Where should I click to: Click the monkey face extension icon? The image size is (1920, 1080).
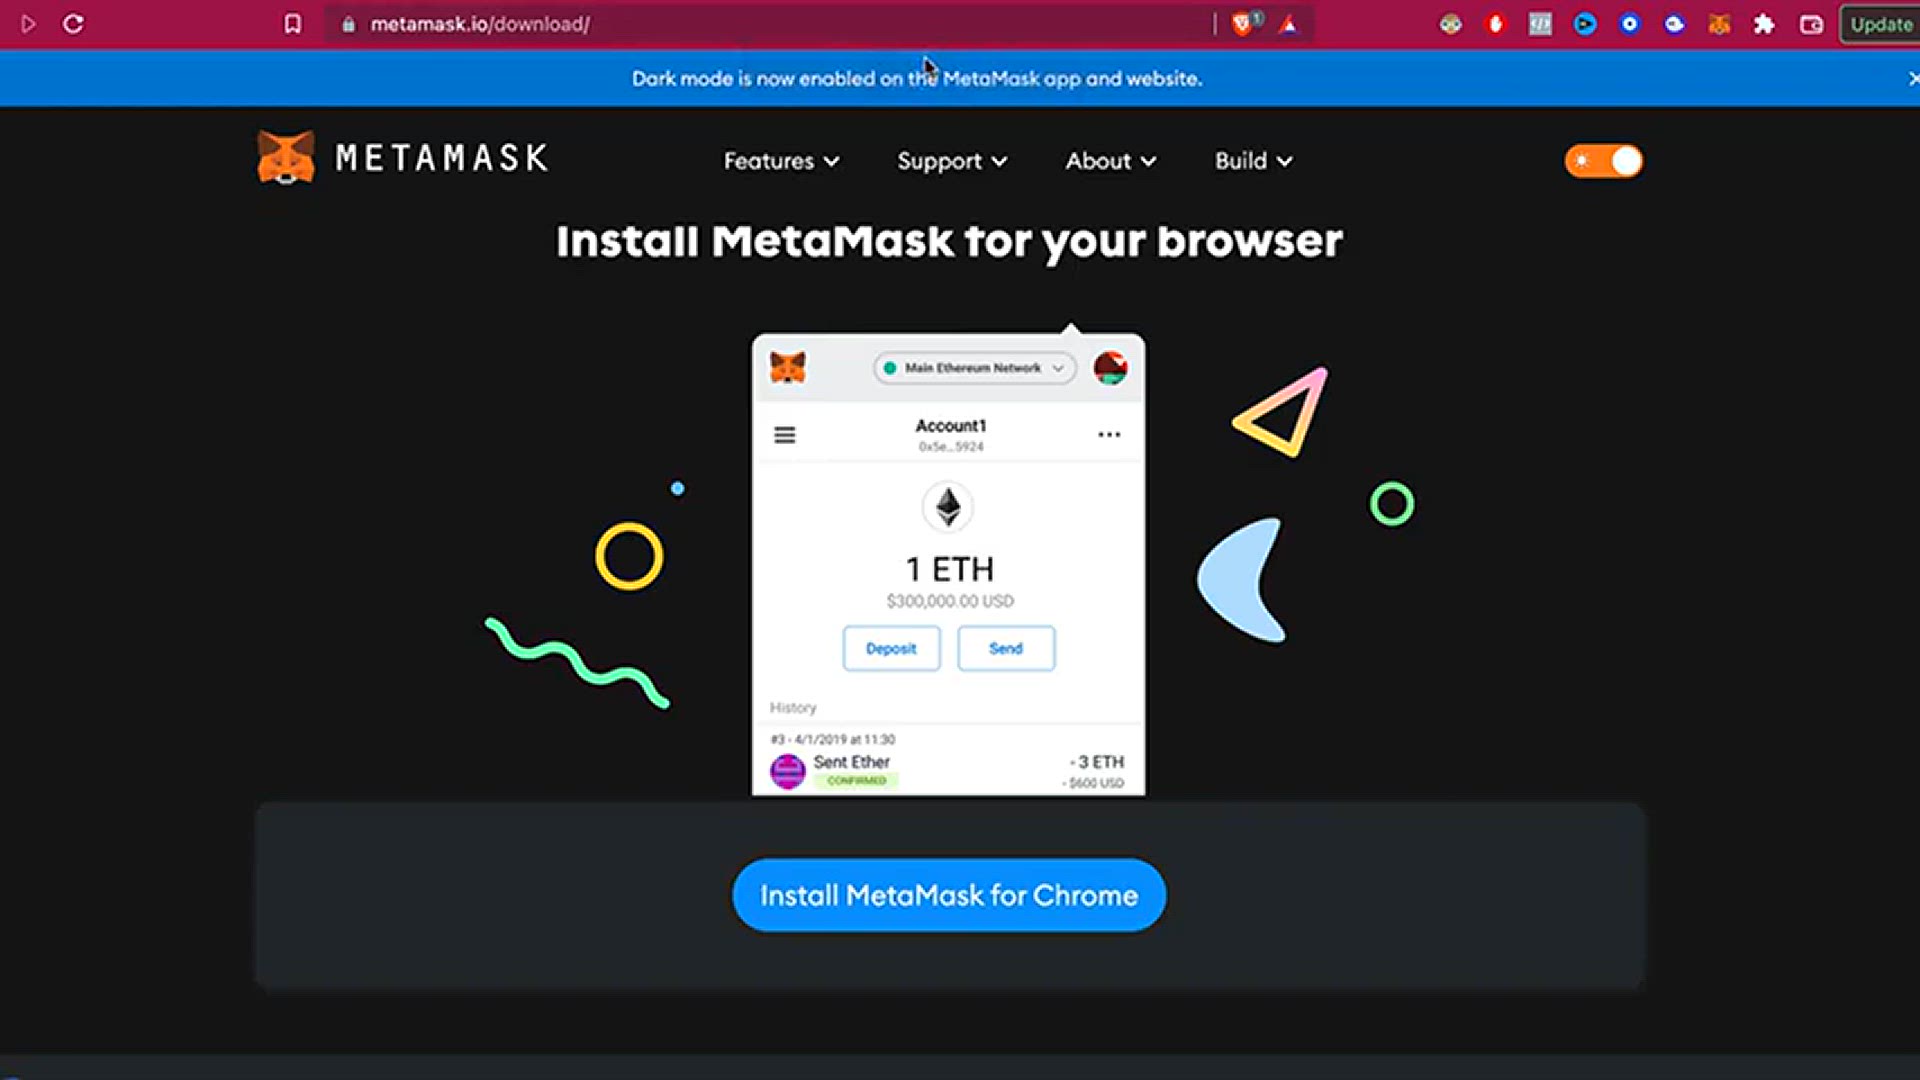[1450, 24]
